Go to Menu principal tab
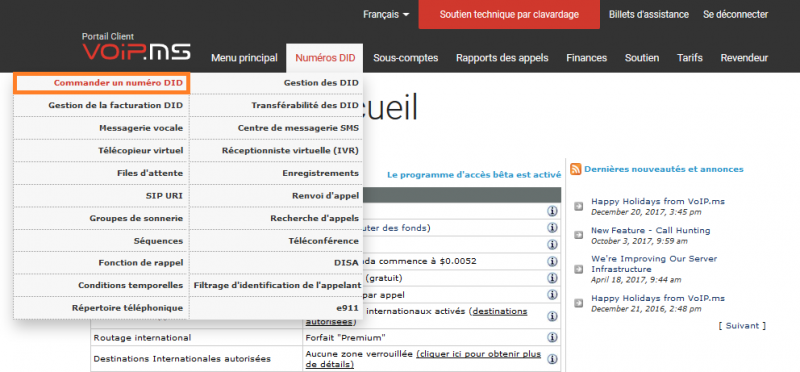Screen dimensions: 800x372 tap(244, 58)
